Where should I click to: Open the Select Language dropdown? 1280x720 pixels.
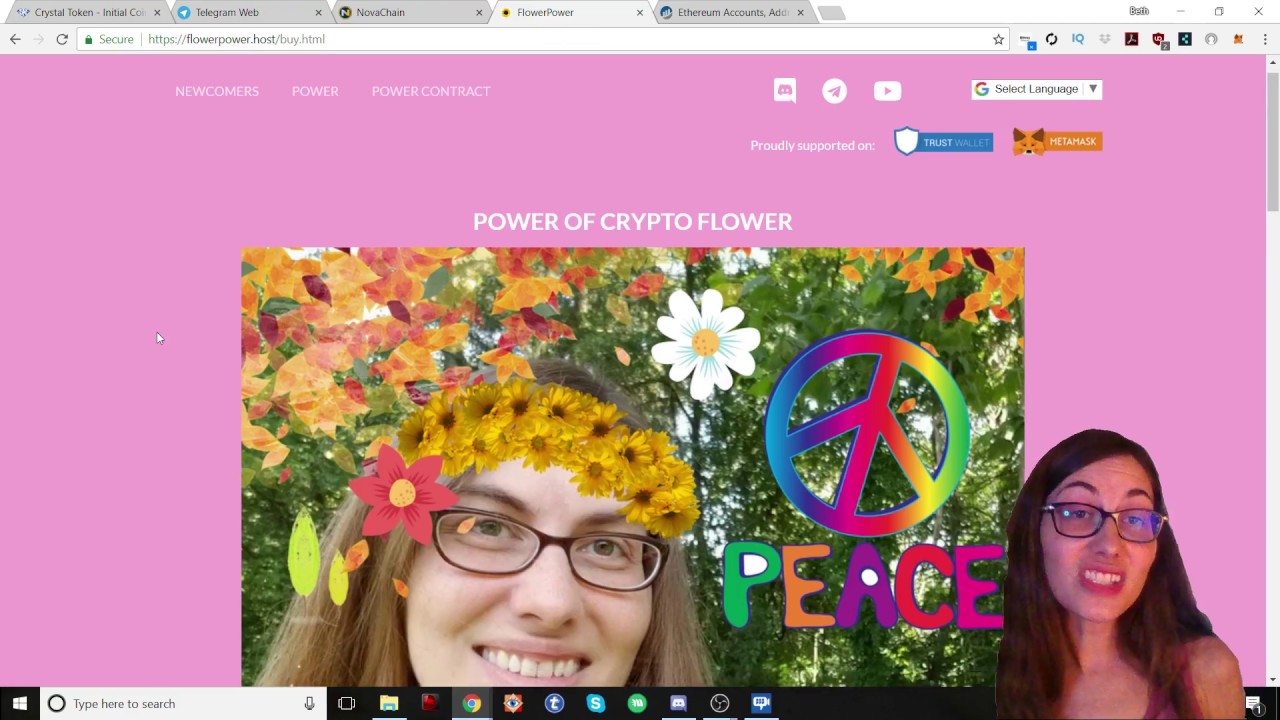point(1036,89)
